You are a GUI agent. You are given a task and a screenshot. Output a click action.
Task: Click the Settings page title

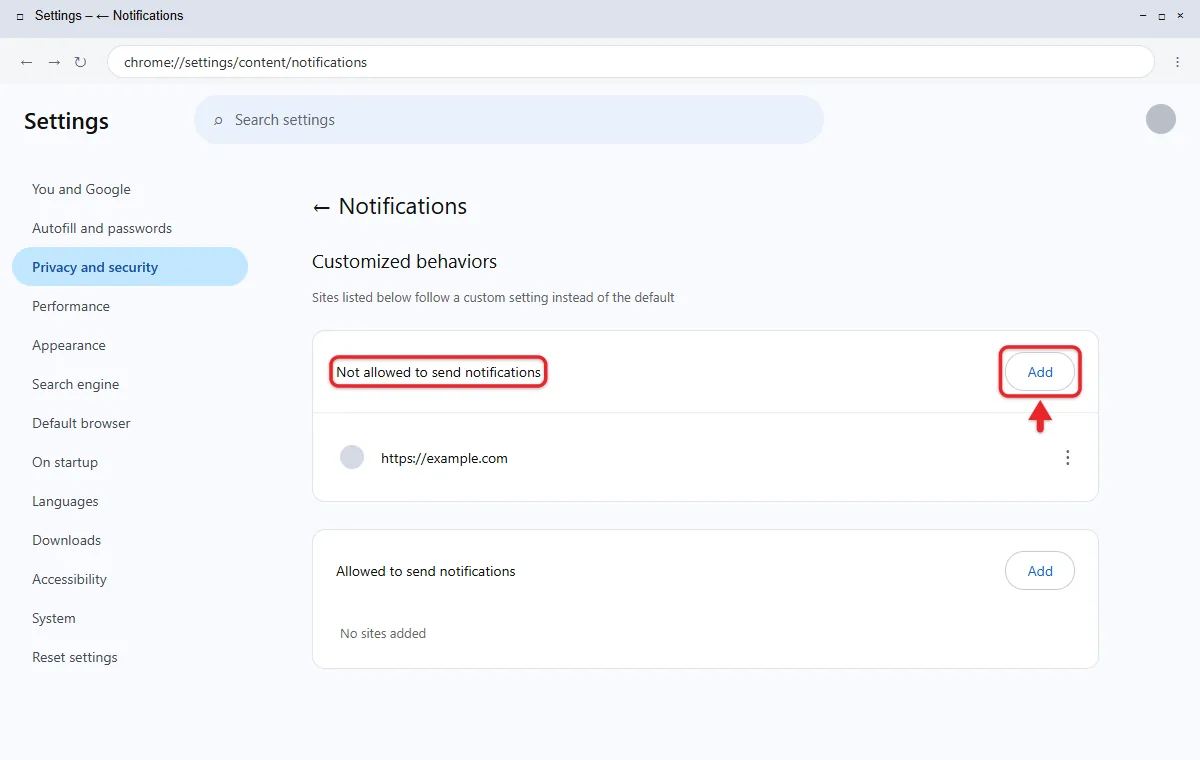[x=66, y=121]
